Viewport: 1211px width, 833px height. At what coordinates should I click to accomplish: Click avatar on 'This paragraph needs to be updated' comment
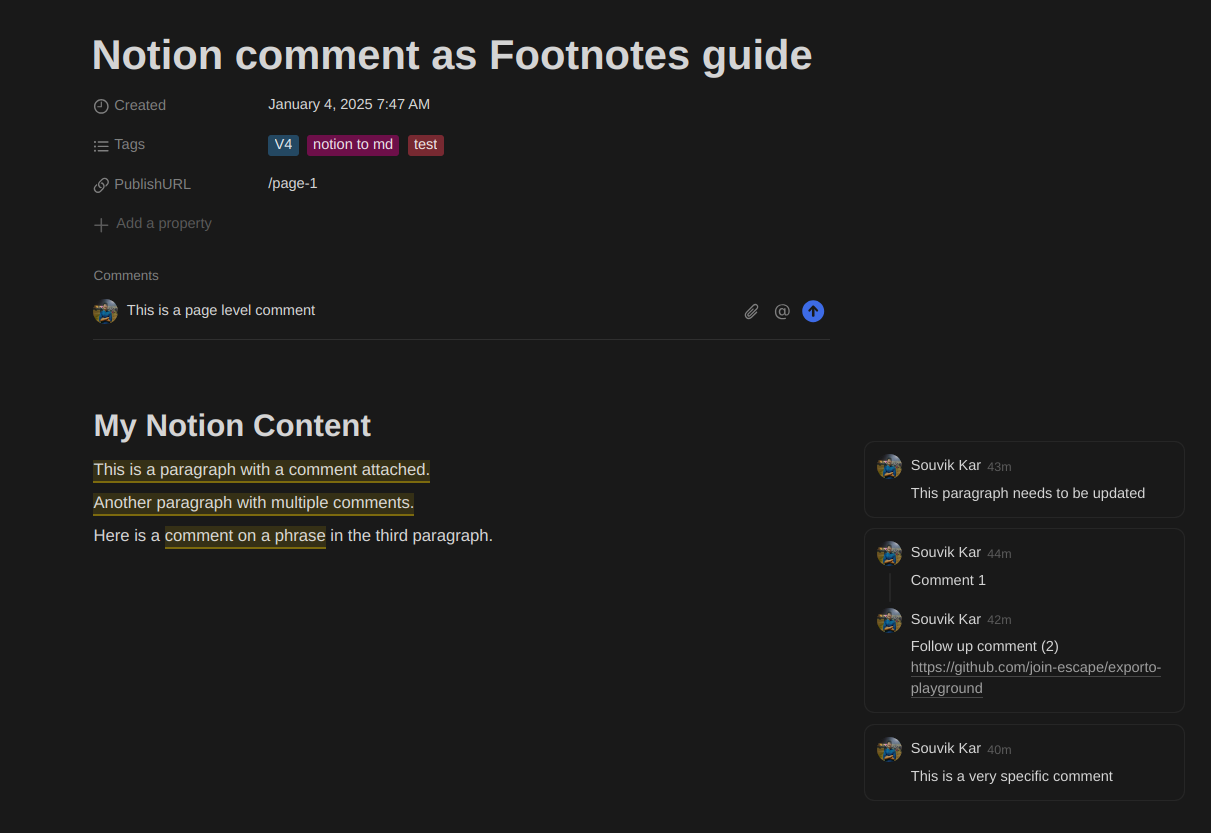tap(889, 466)
